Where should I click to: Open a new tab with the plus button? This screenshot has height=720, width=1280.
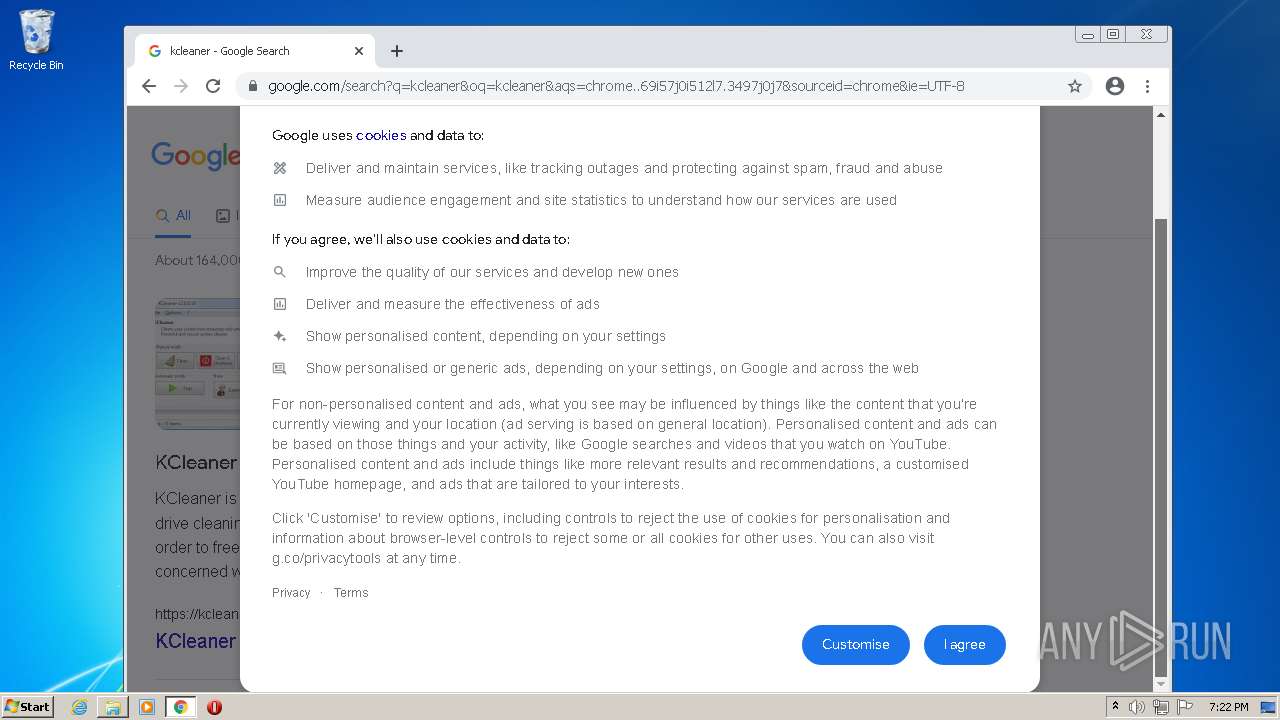tap(397, 51)
